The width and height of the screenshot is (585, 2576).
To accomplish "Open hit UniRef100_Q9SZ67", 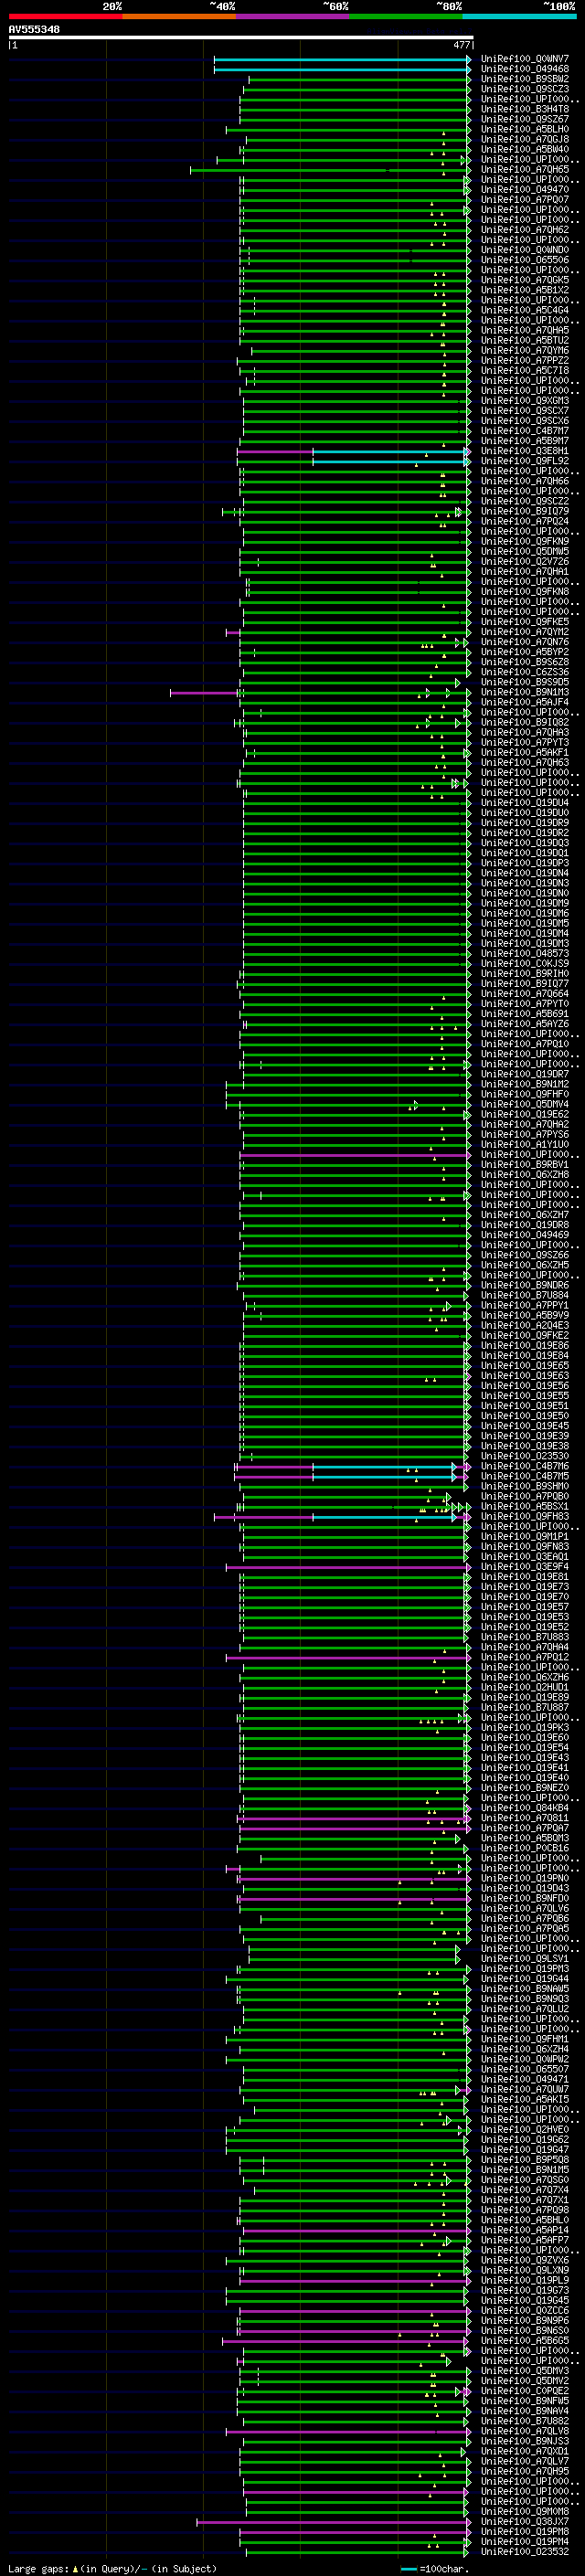I will click(x=524, y=119).
